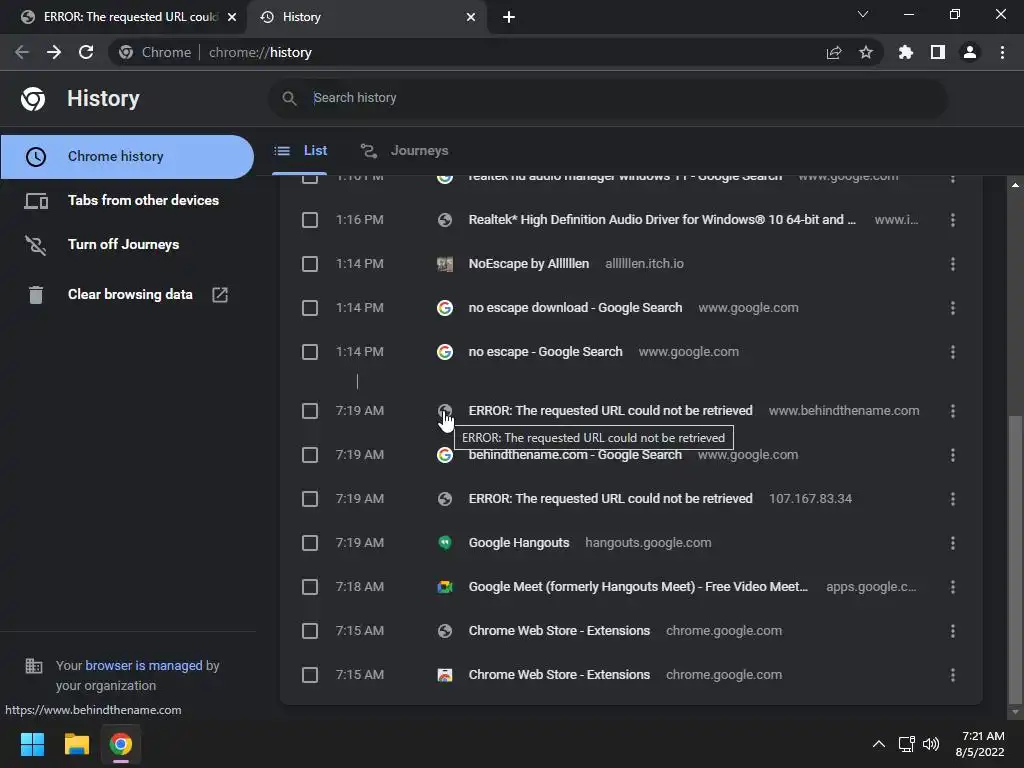Viewport: 1024px width, 768px height.
Task: Switch to the ERROR requested URL browser tab
Action: click(x=124, y=17)
